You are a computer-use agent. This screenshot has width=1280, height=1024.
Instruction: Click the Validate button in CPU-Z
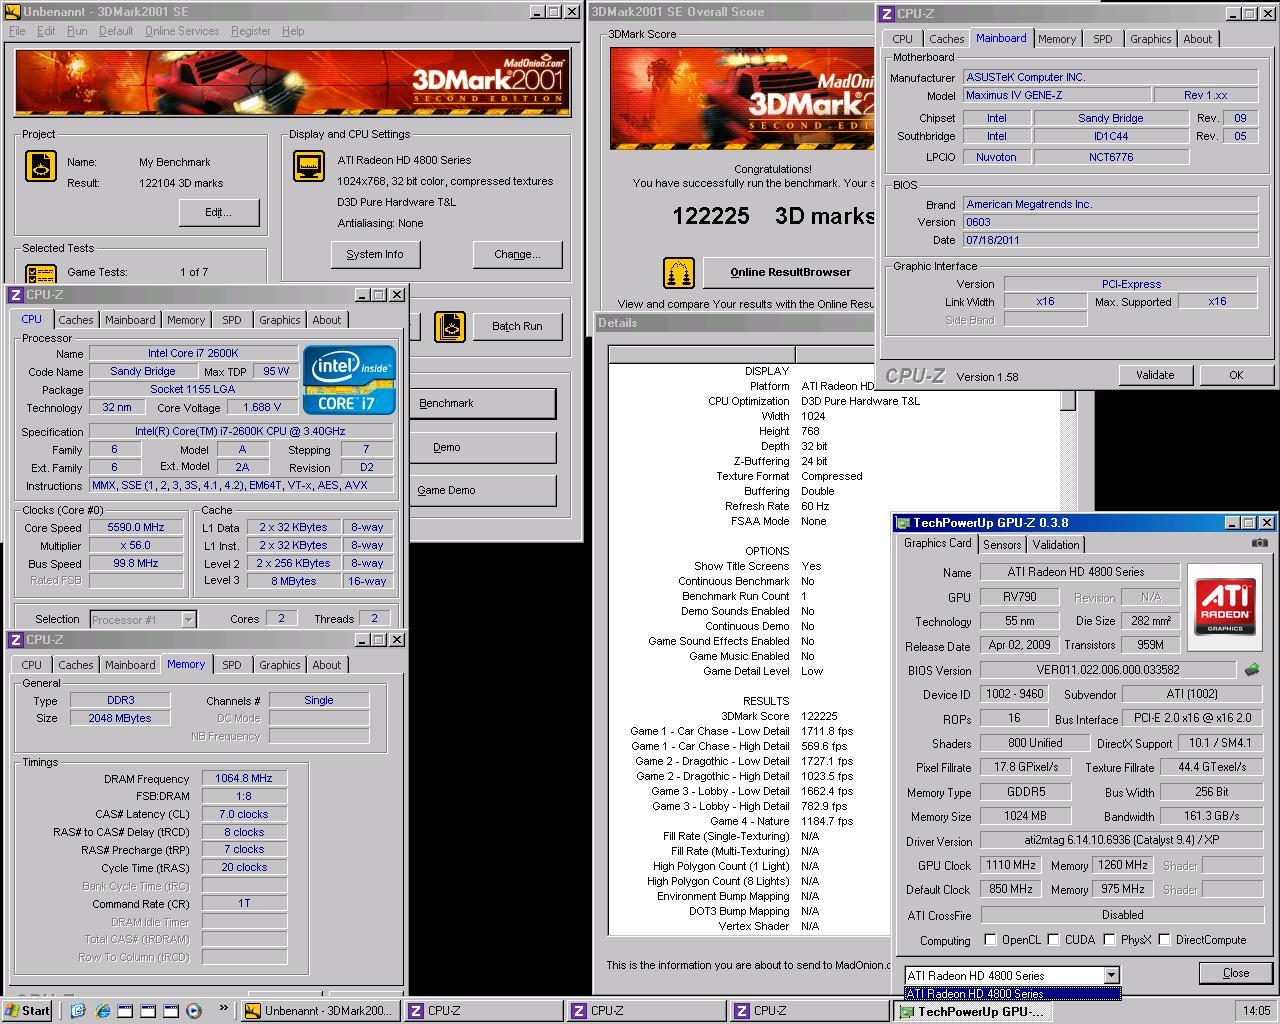[x=1155, y=375]
